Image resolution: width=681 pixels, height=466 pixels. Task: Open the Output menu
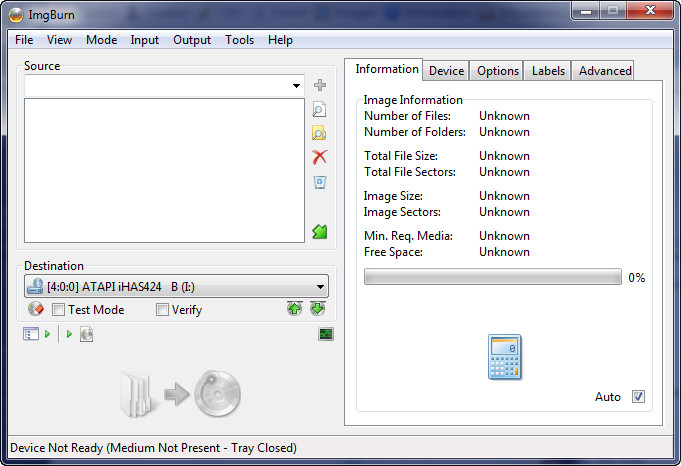pos(192,40)
